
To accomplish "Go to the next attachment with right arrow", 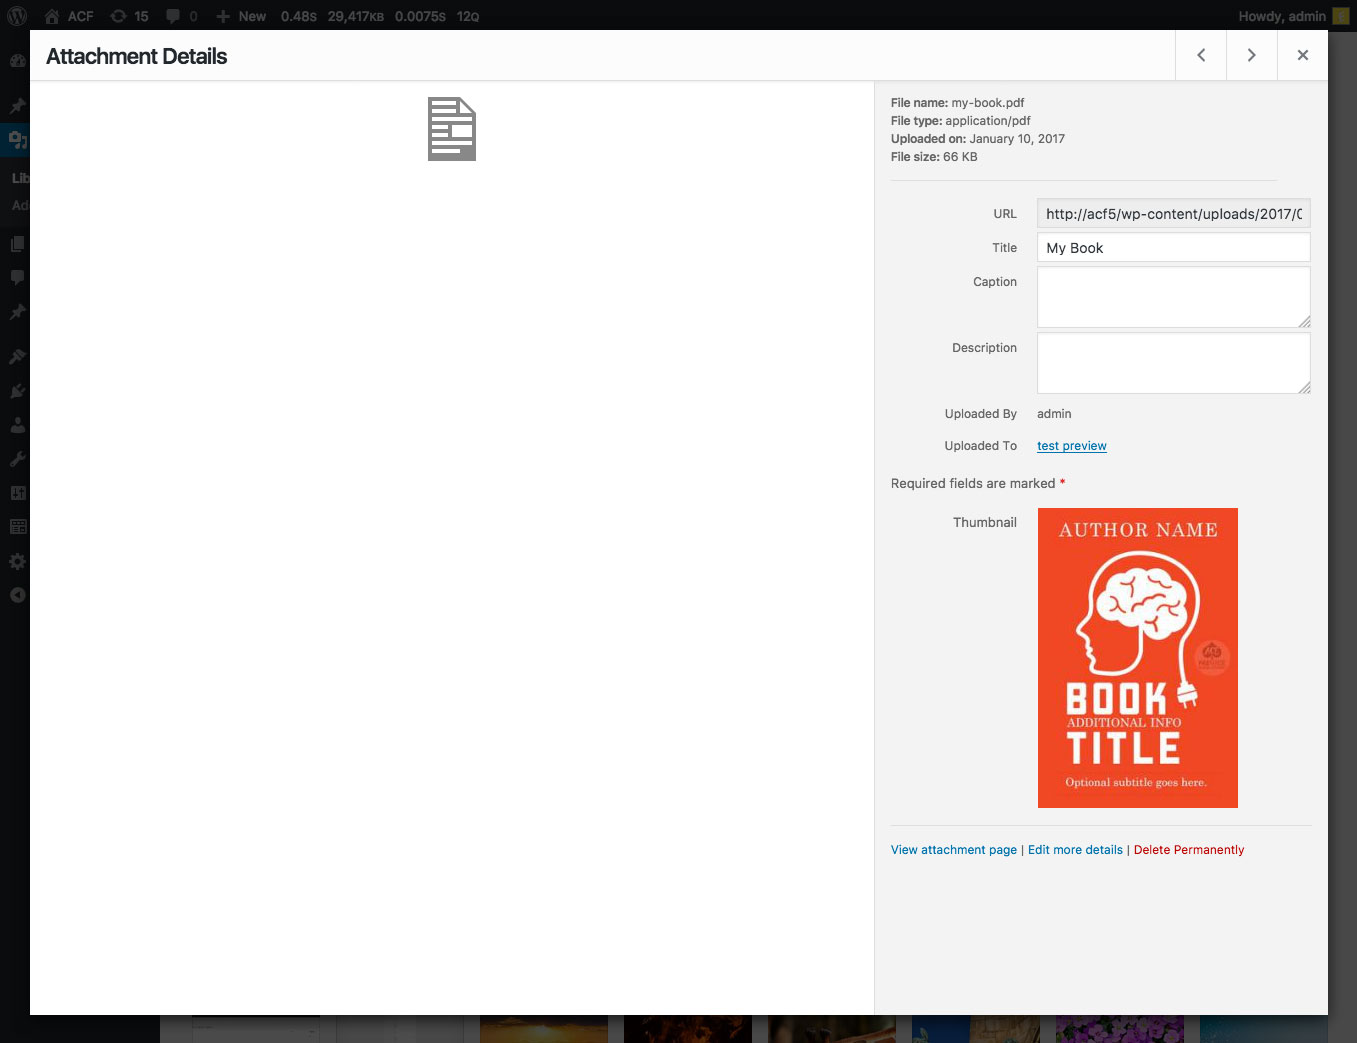I will coord(1251,56).
